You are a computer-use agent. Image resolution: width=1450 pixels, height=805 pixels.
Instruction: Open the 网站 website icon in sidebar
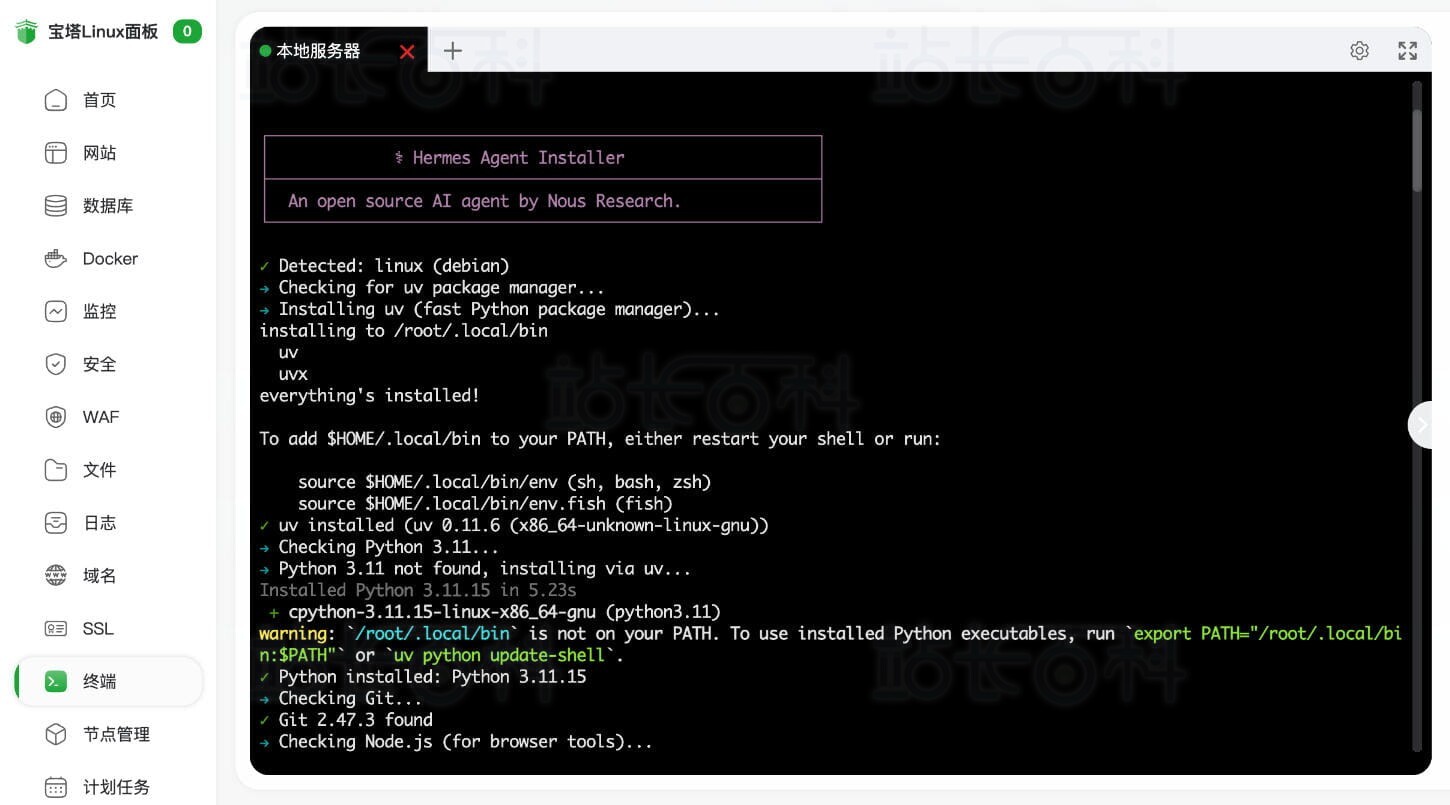(56, 153)
